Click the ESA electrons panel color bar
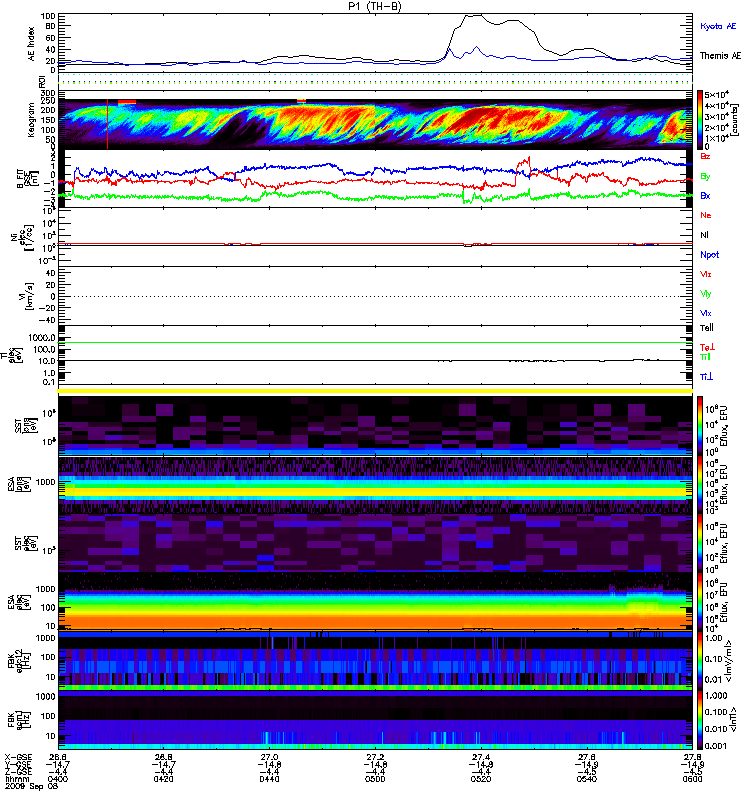Screen dimensions: 750x800 pyautogui.click(x=700, y=602)
